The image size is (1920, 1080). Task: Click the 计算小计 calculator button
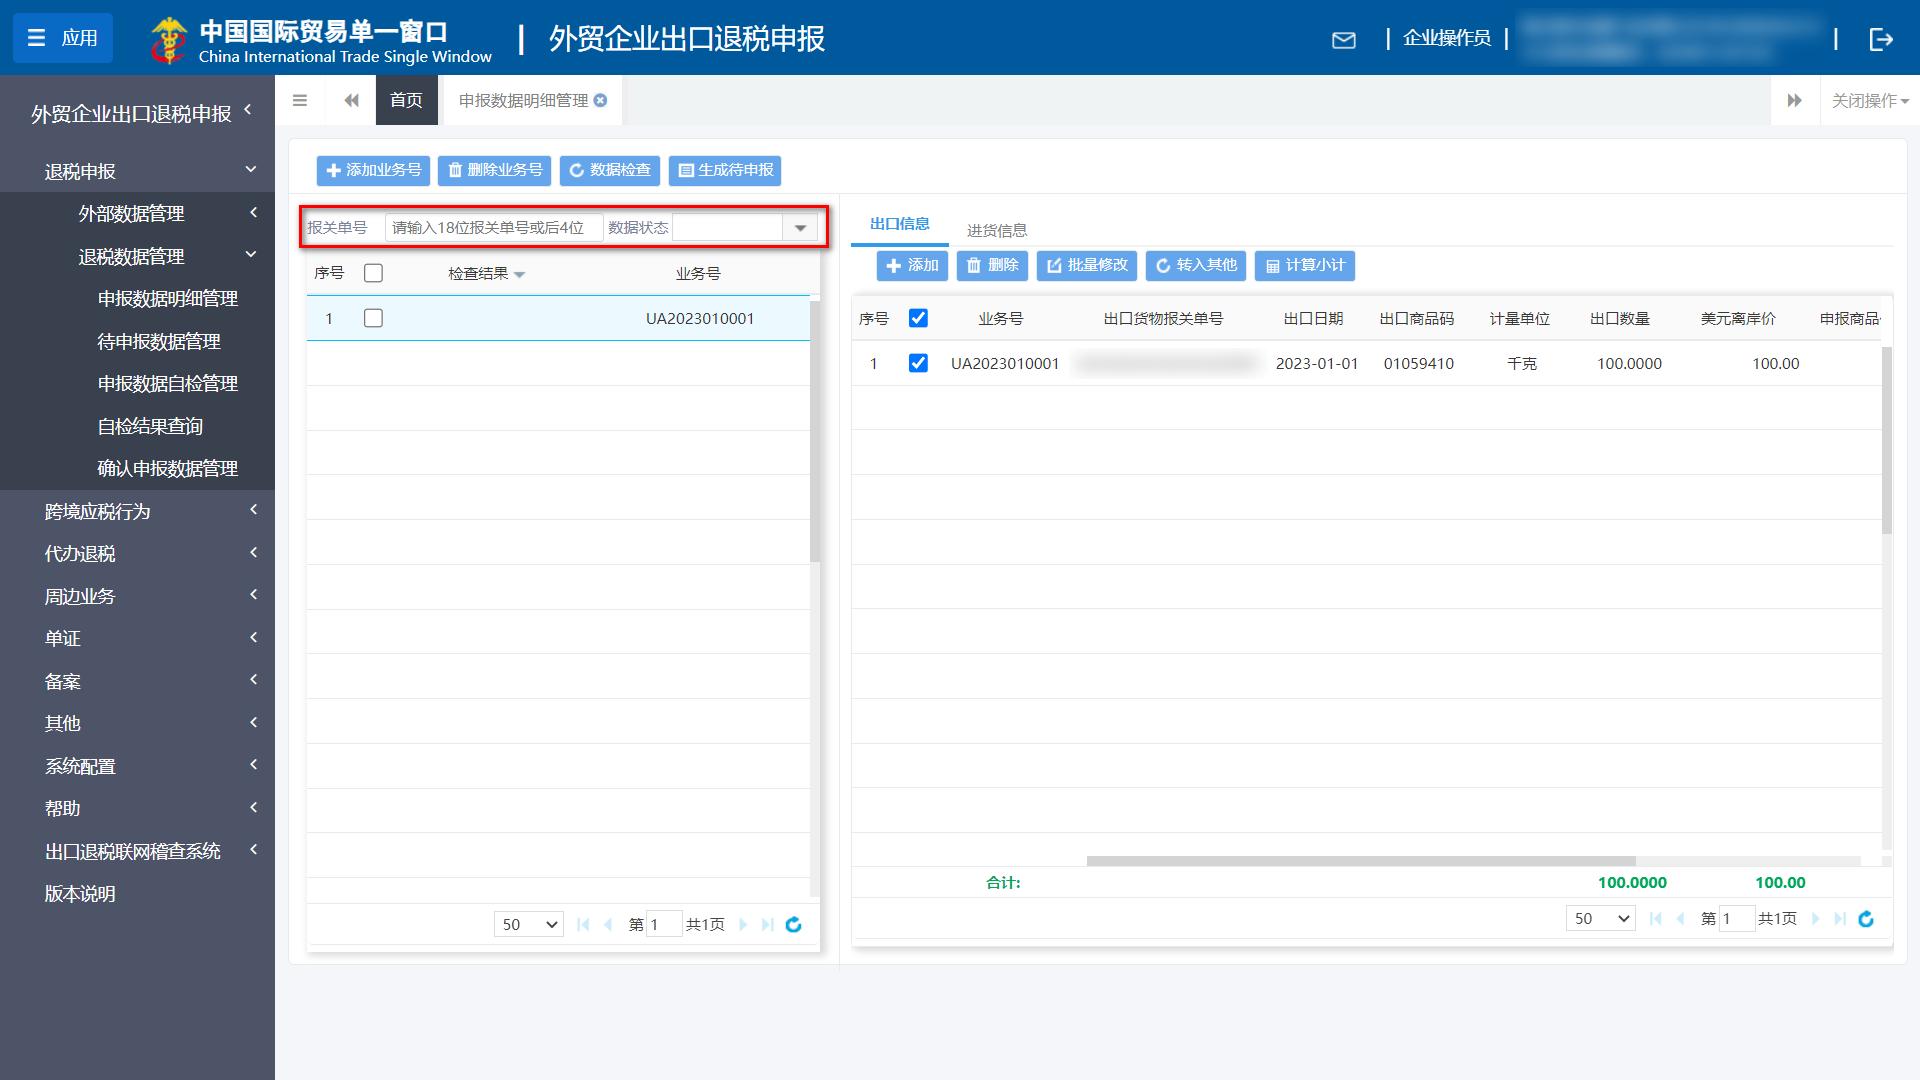click(1304, 265)
